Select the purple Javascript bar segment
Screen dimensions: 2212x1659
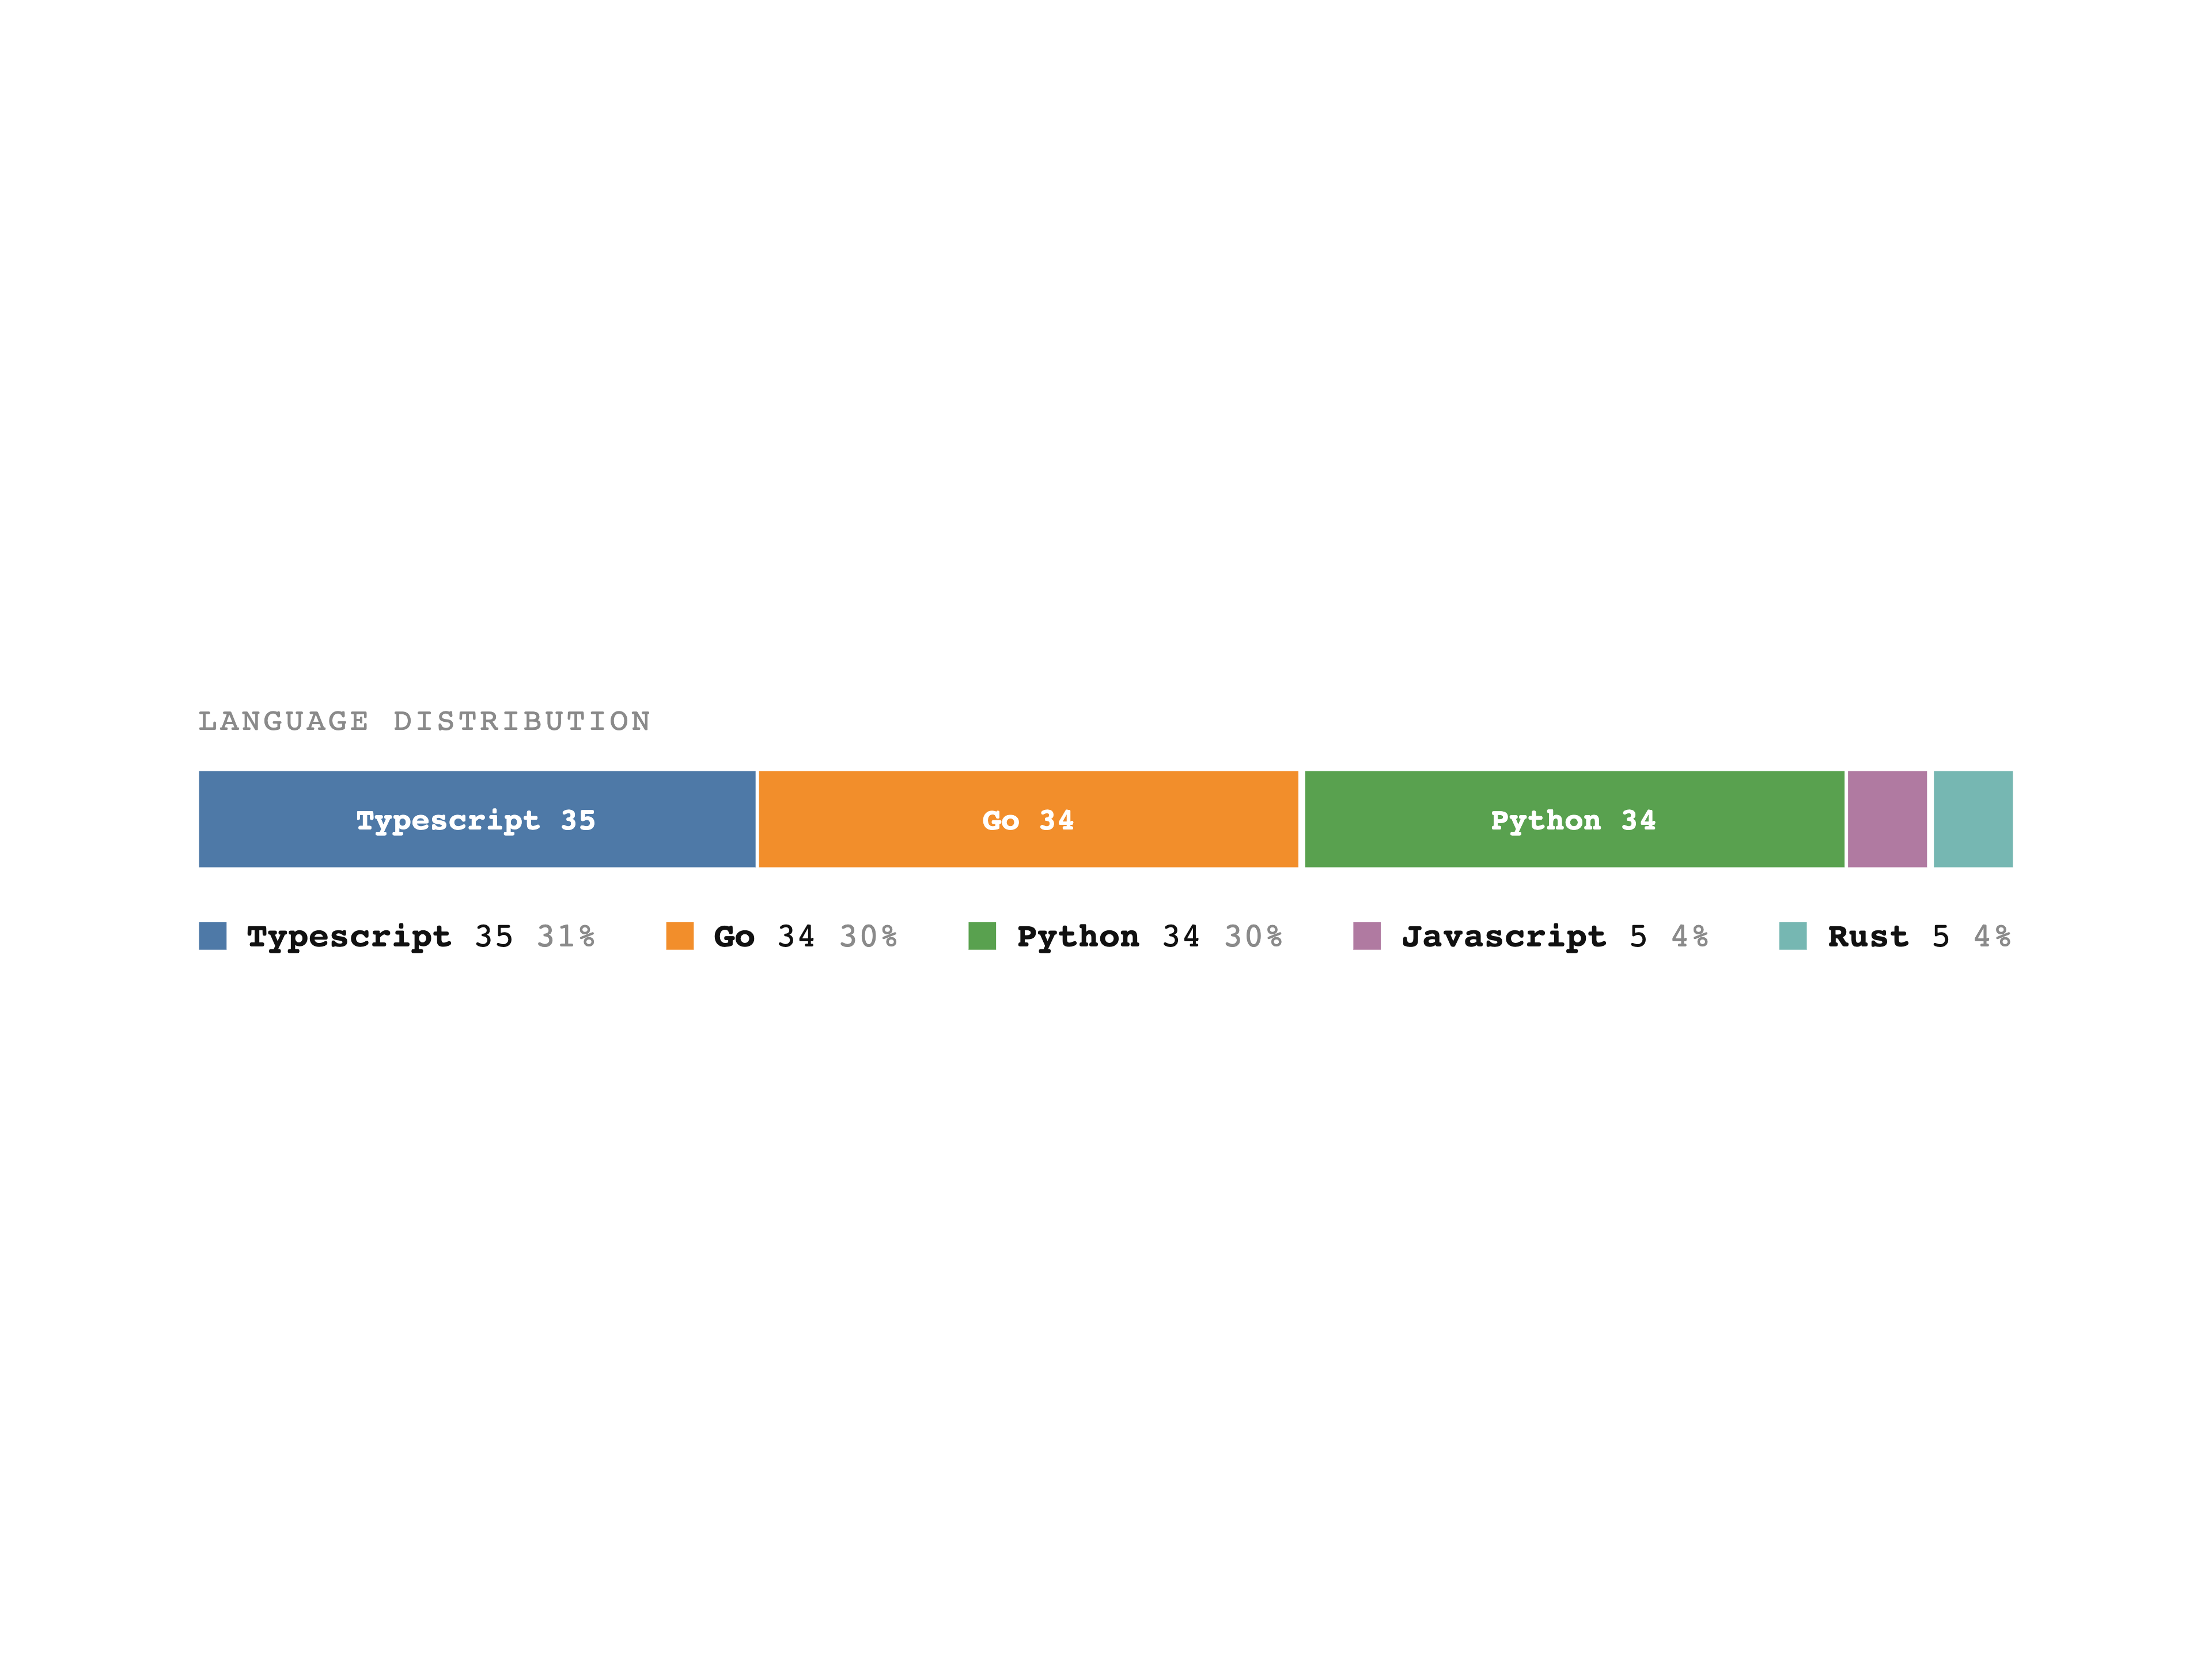(x=1887, y=819)
